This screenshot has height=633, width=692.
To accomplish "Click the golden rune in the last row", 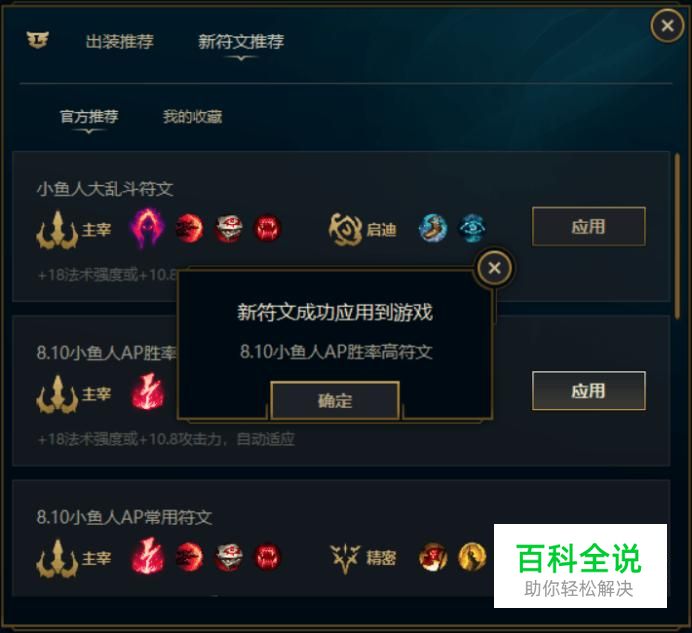I will (x=472, y=557).
